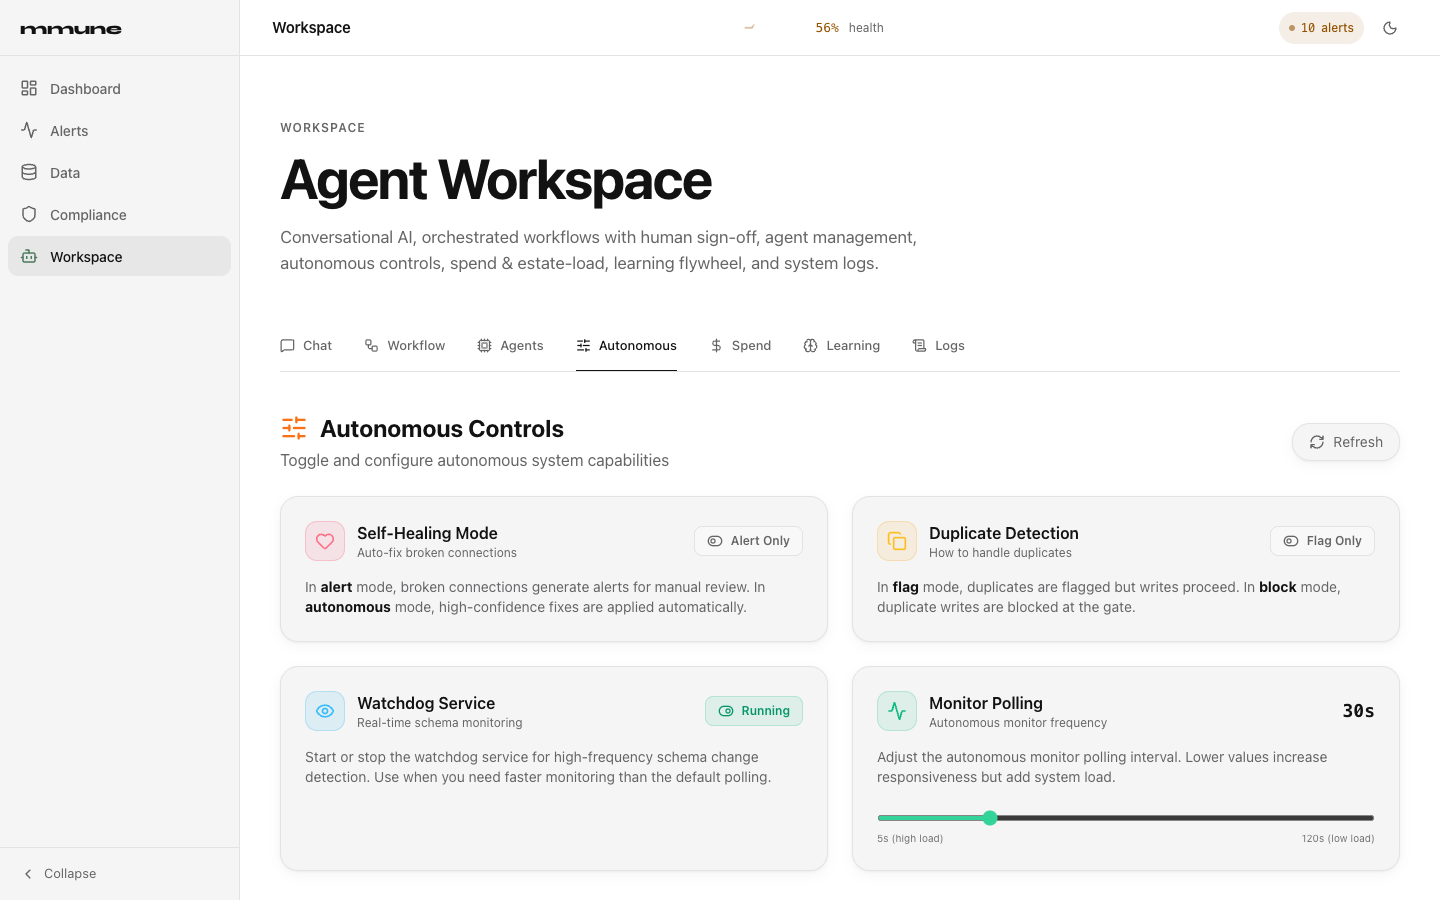Click the 30s polling interval value
Viewport: 1440px width, 900px height.
(1358, 711)
